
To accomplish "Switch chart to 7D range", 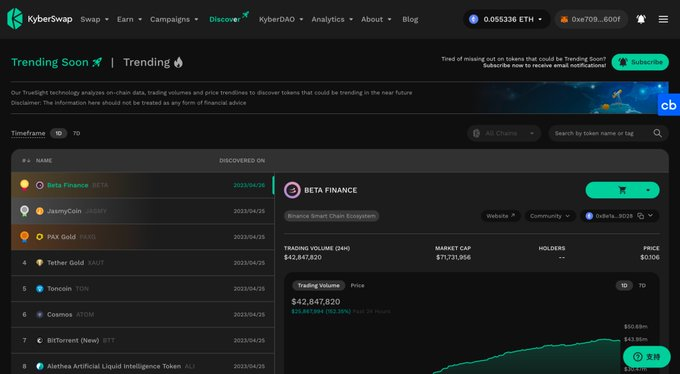I will (642, 285).
